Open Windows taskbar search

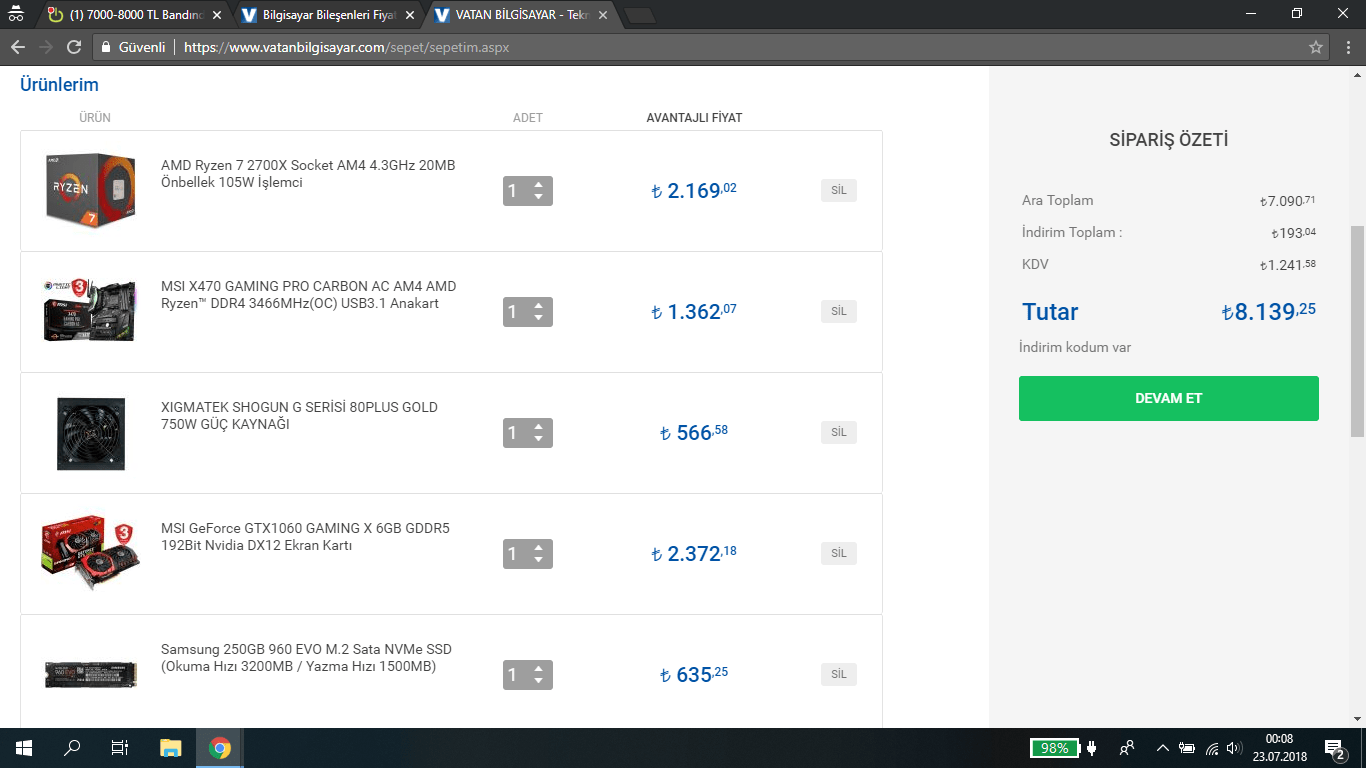72,748
